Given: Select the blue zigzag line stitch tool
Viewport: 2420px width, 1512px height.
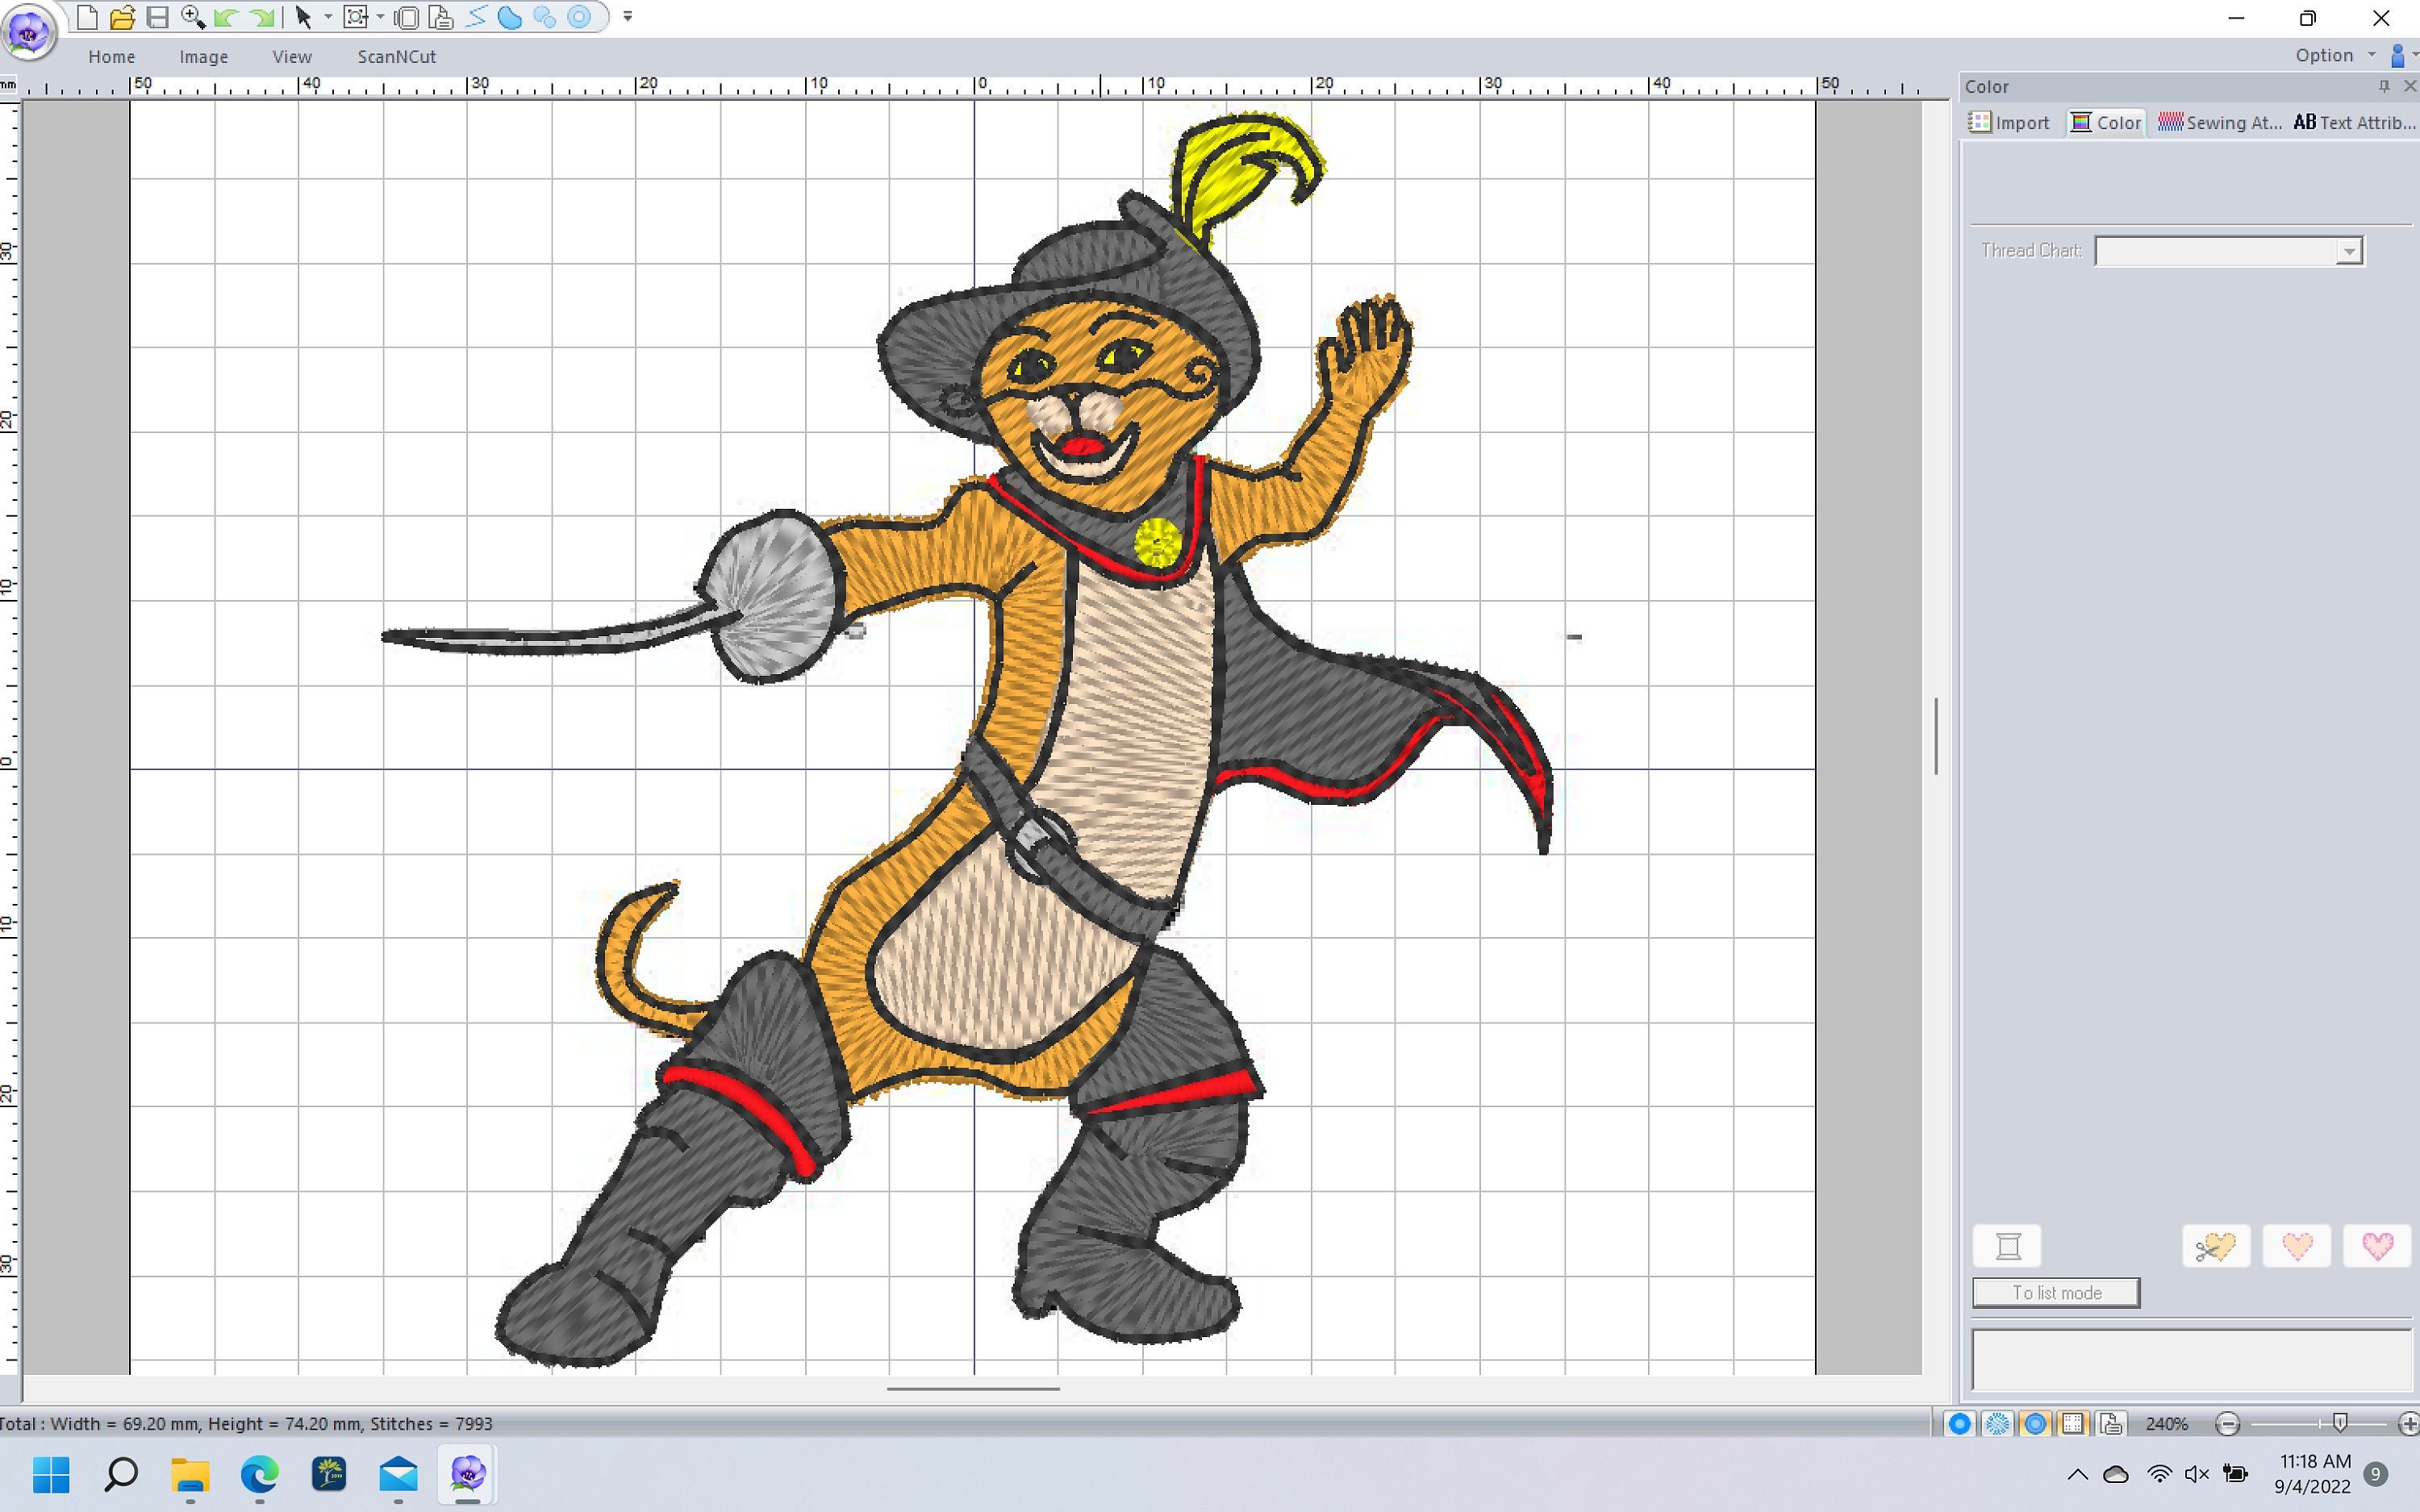Looking at the screenshot, I should [x=476, y=17].
